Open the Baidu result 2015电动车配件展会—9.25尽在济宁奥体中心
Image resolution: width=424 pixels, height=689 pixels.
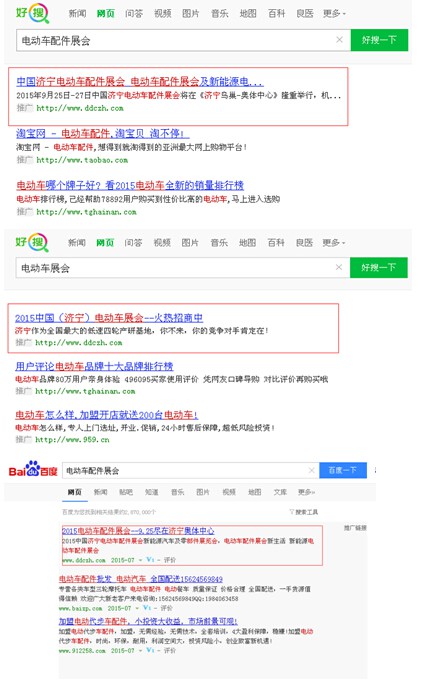138,531
